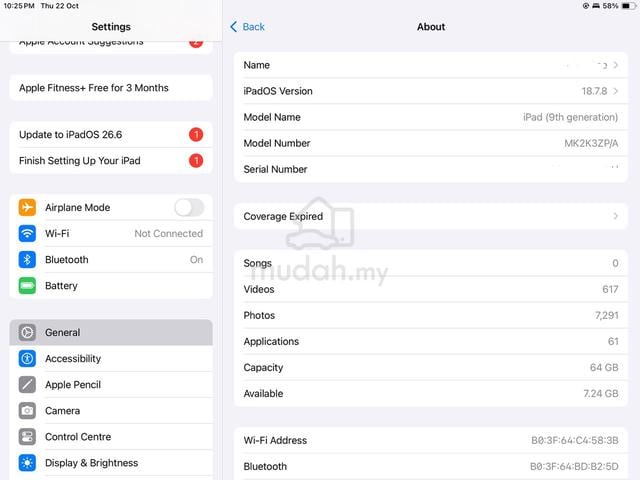The image size is (640, 480).
Task: Tap Capacity value 64 GB
Action: [x=604, y=367]
